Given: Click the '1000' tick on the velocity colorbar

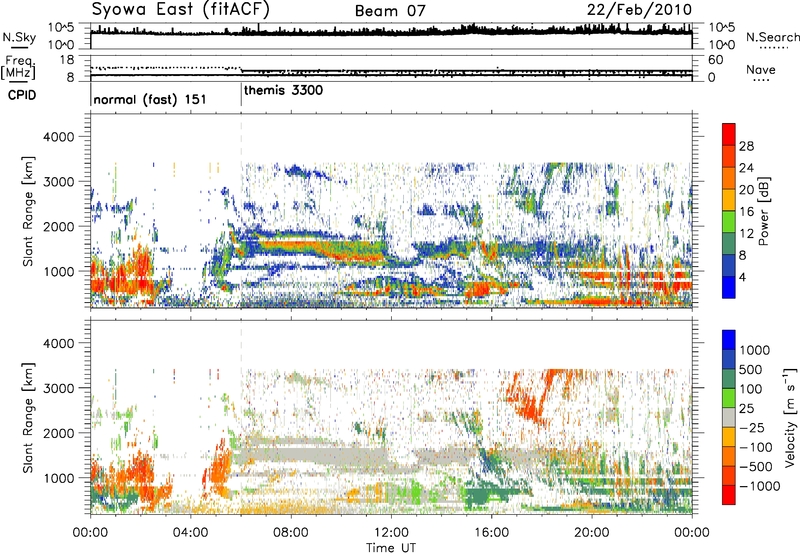Looking at the screenshot, I should click(x=754, y=350).
